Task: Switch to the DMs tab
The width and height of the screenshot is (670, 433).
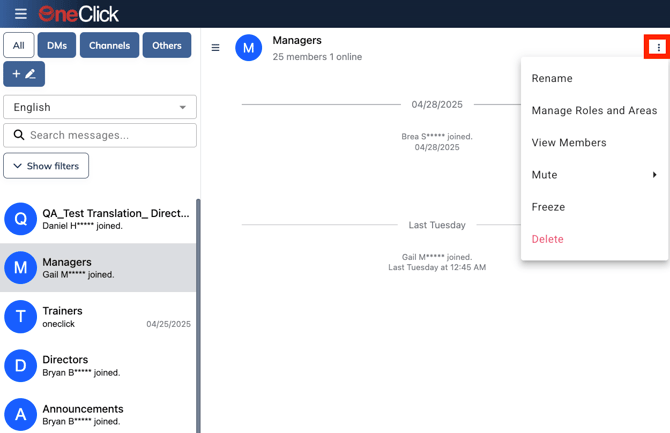Action: [x=57, y=45]
